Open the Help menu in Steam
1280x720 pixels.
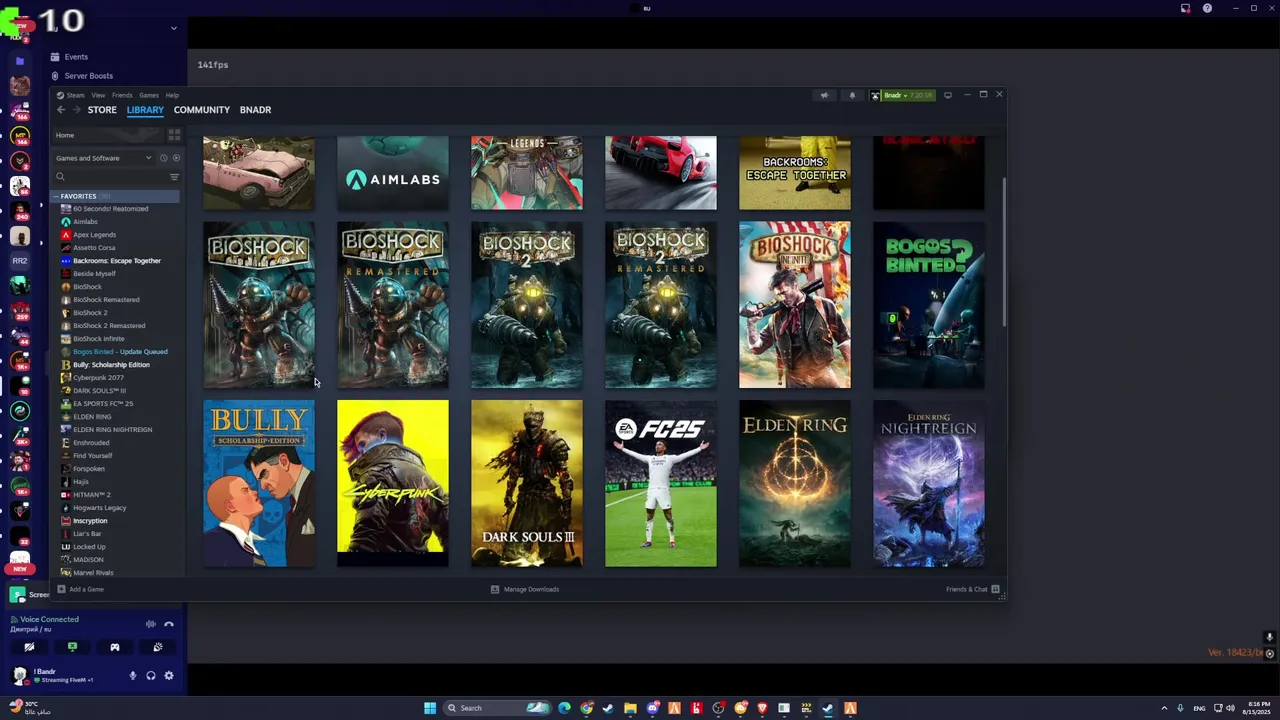(x=172, y=95)
